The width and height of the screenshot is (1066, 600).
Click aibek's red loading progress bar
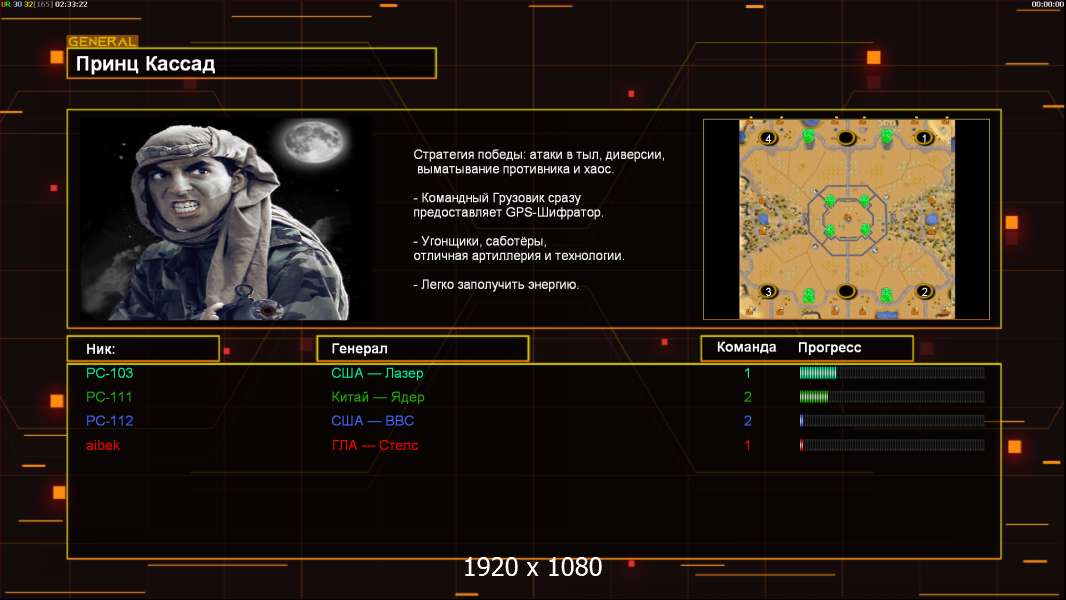pos(892,445)
